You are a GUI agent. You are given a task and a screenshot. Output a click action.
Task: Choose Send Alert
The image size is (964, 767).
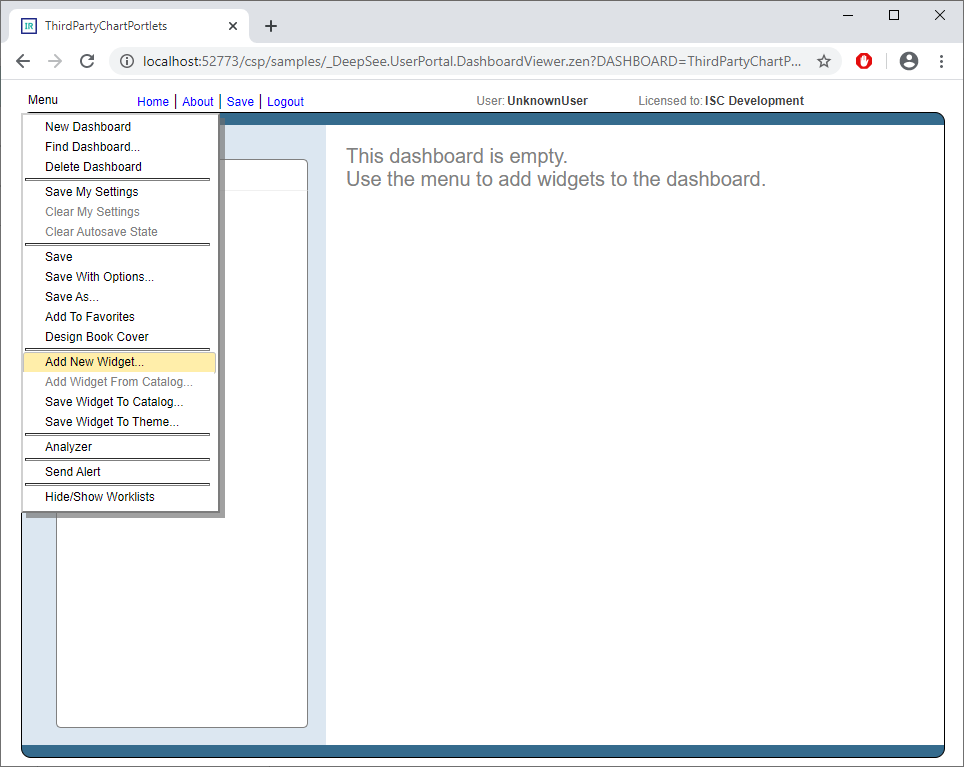point(120,472)
